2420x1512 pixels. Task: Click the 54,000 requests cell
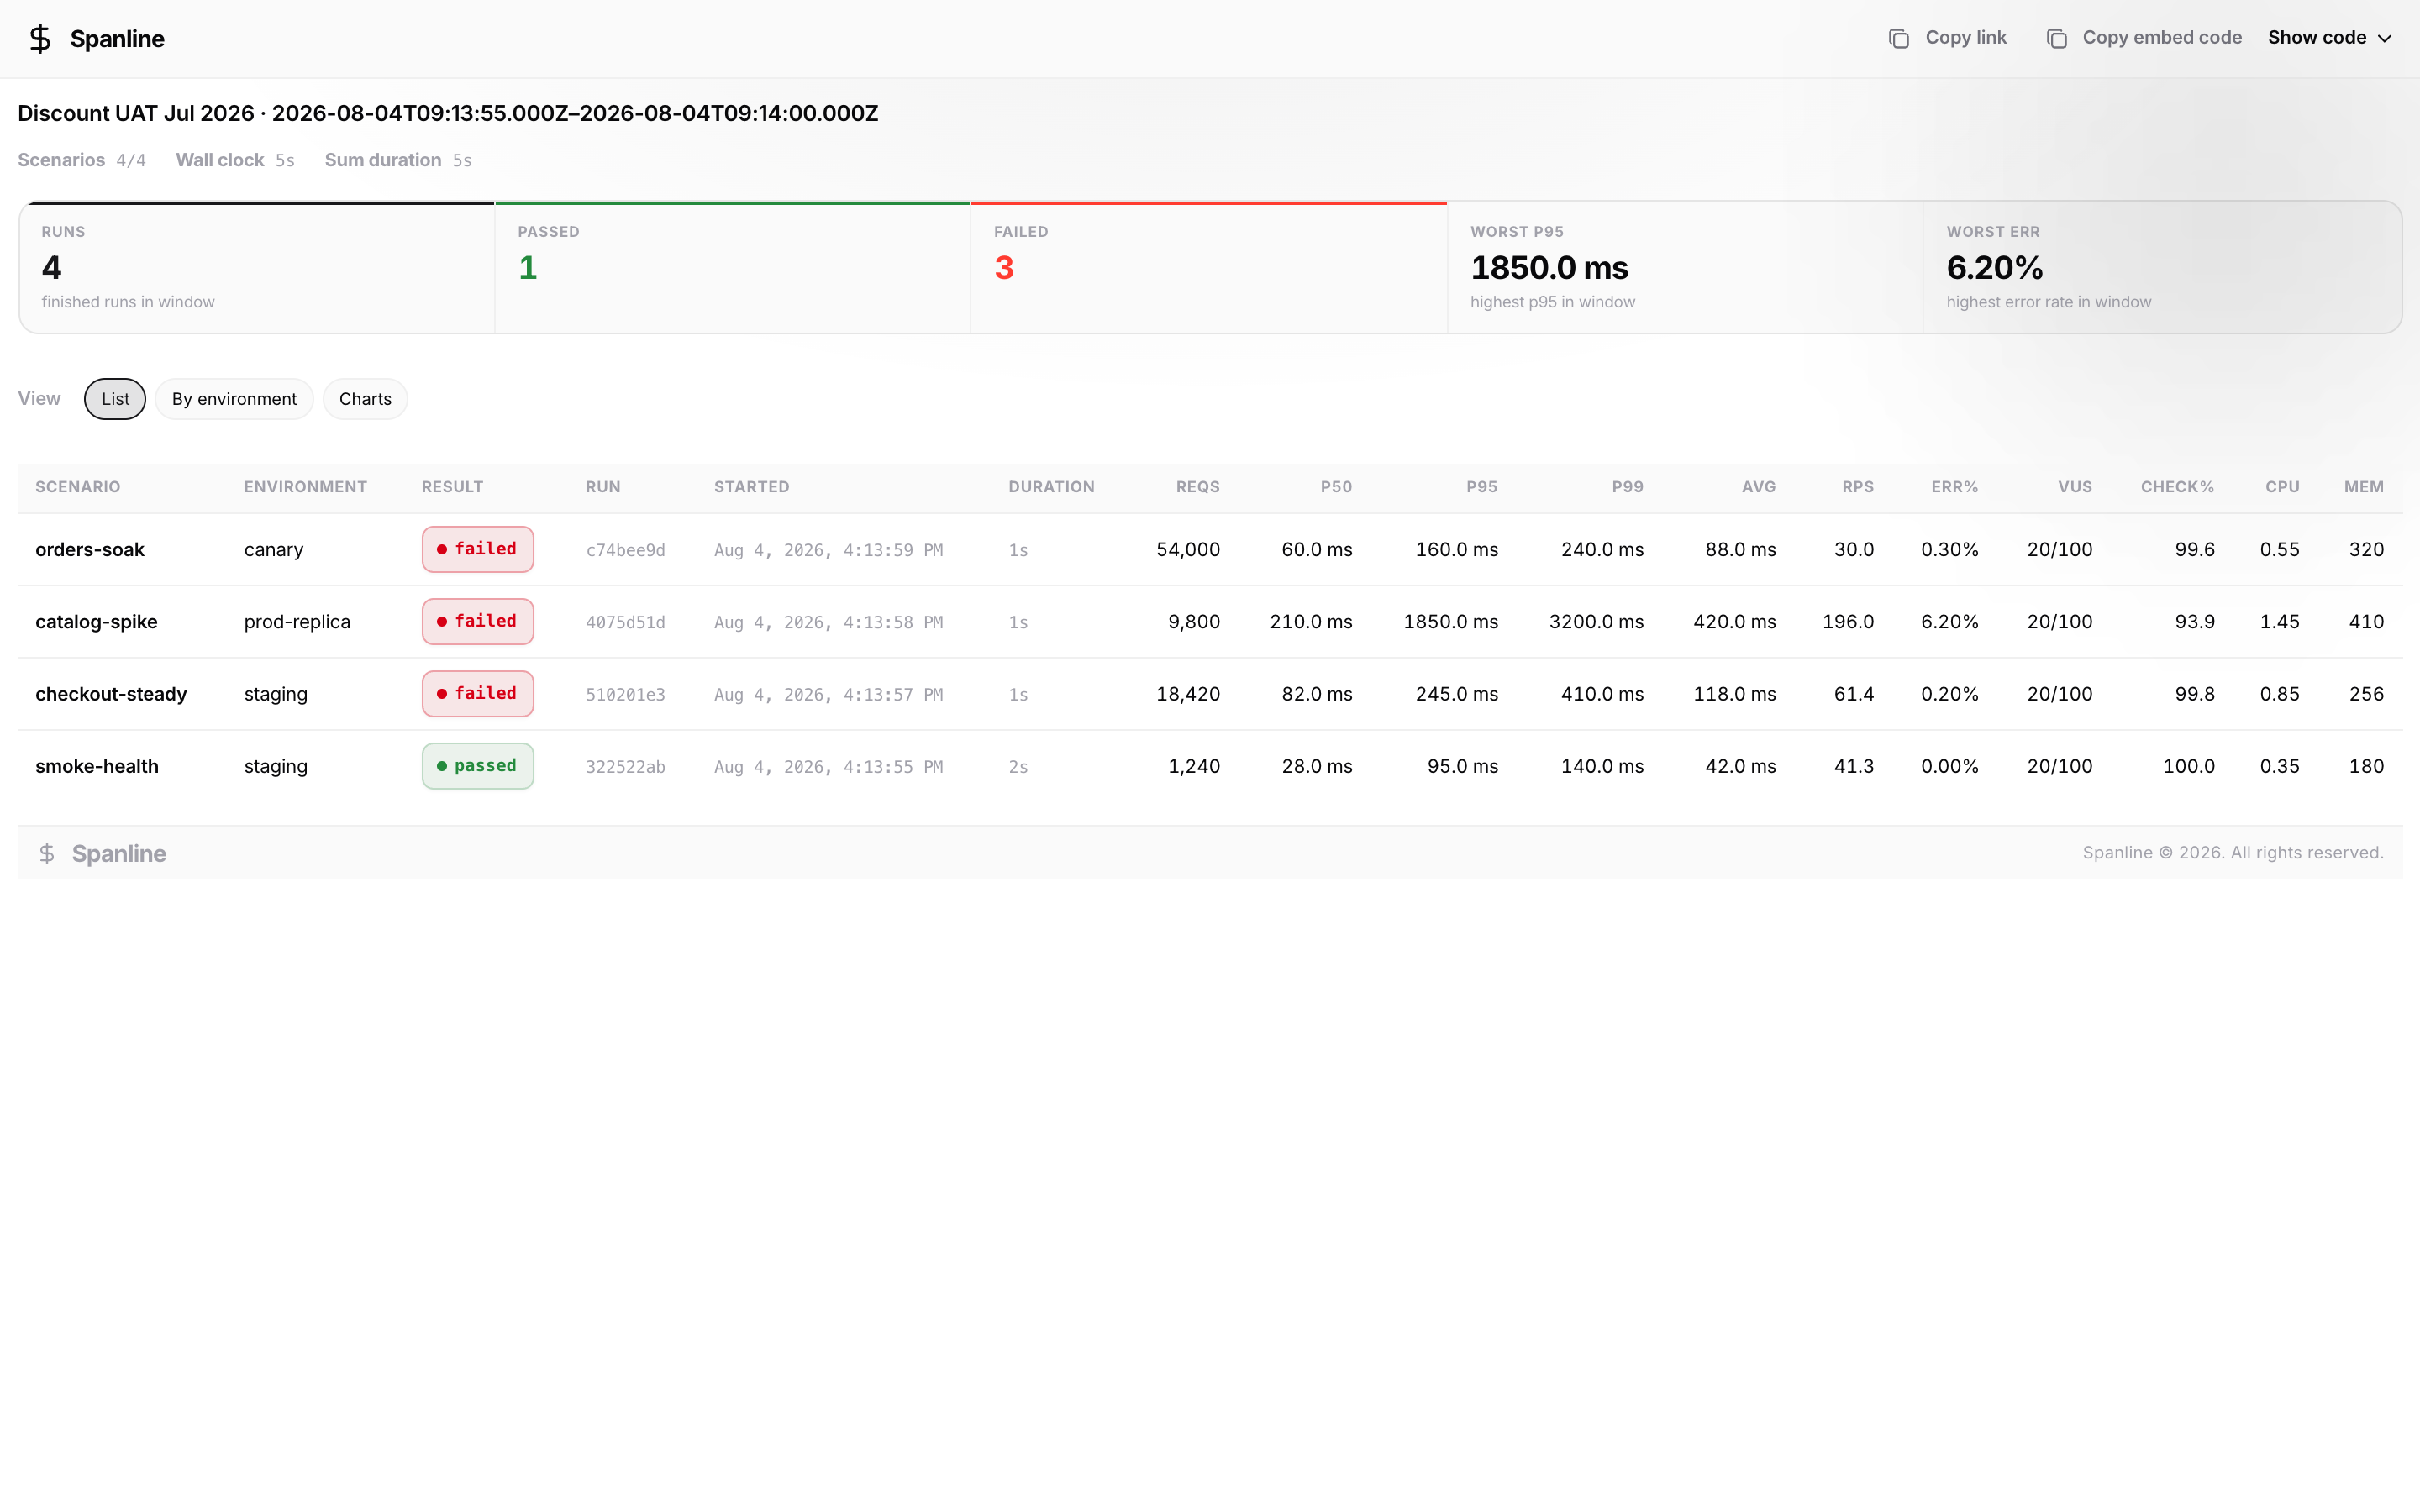(x=1188, y=550)
